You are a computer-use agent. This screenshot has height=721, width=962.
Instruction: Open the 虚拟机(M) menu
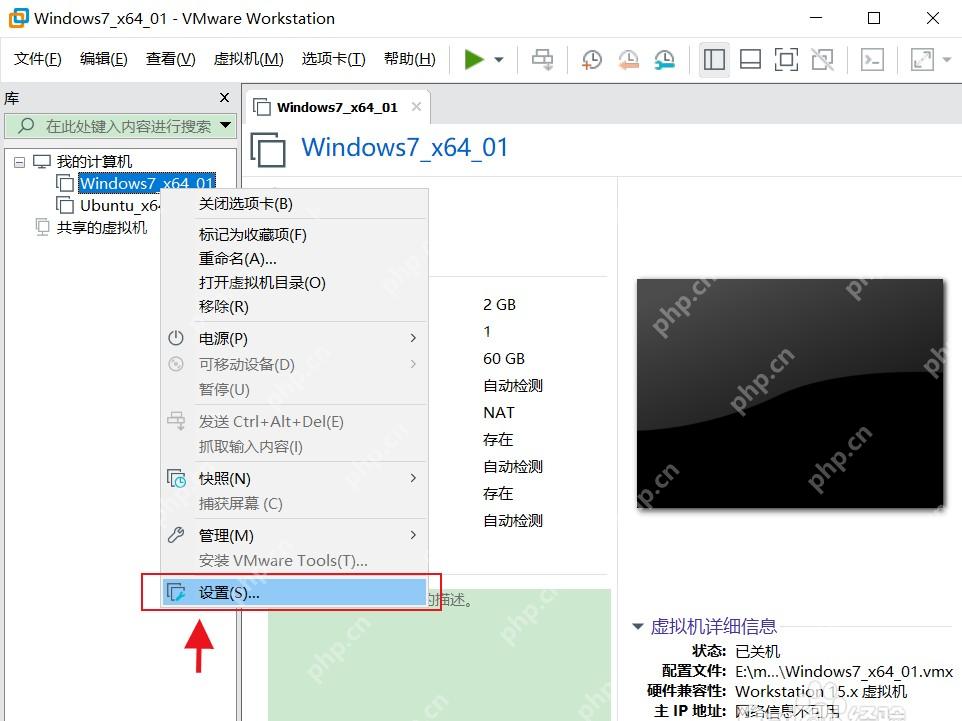(248, 59)
